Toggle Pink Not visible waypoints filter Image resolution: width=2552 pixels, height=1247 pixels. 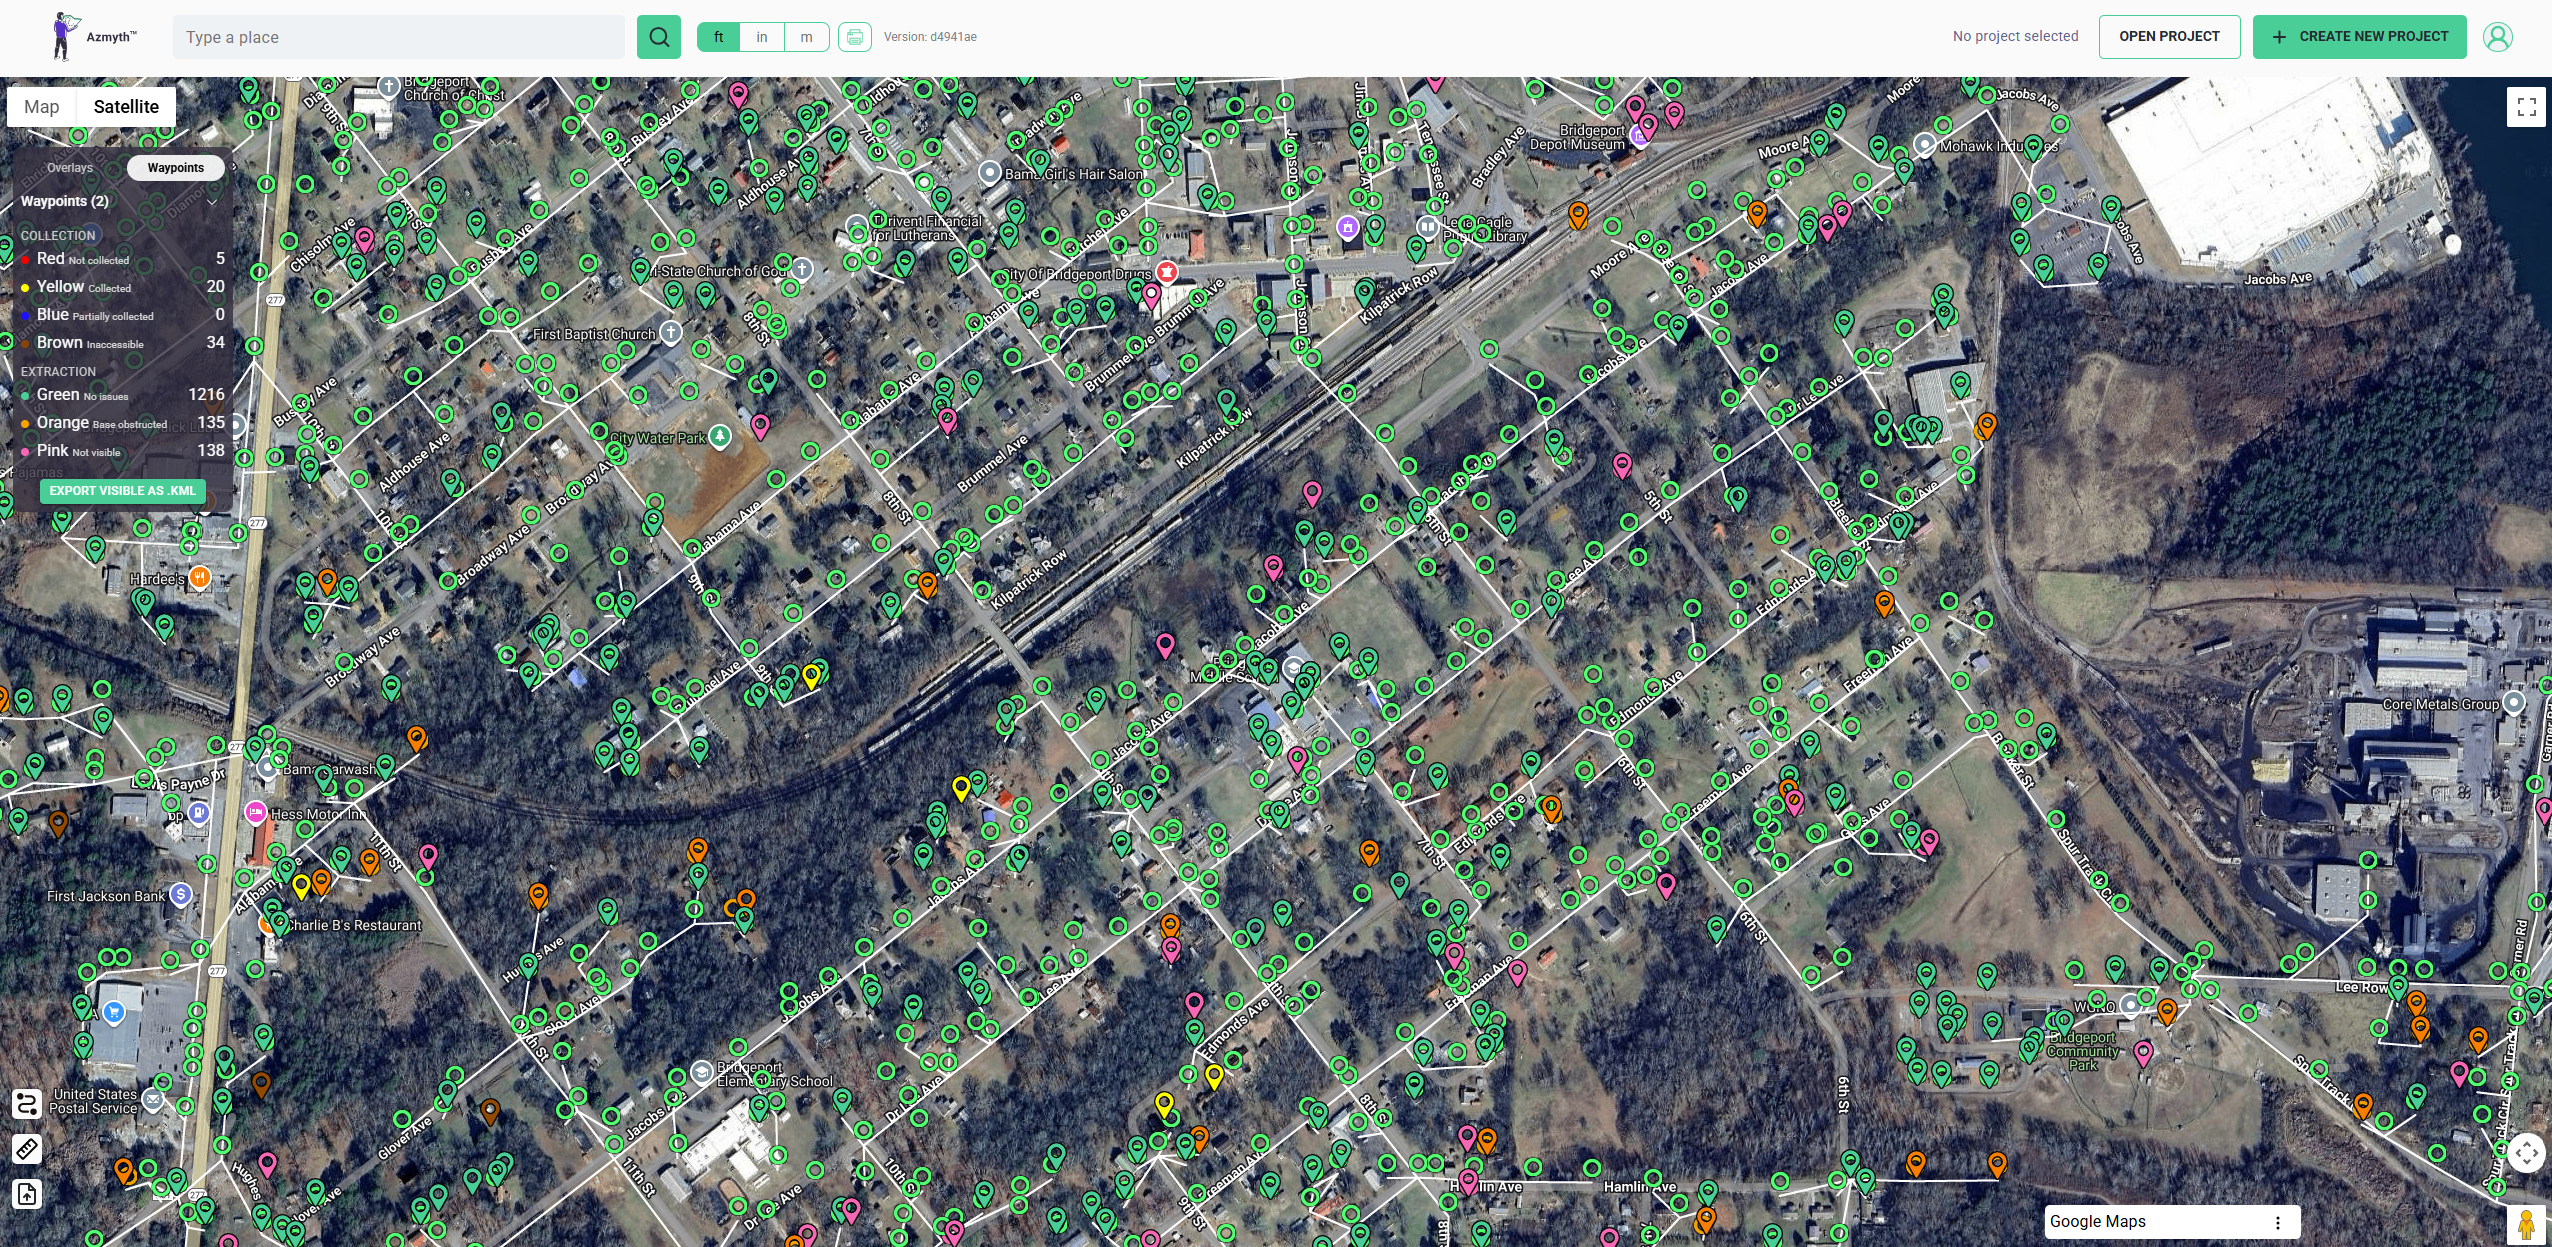pyautogui.click(x=122, y=451)
